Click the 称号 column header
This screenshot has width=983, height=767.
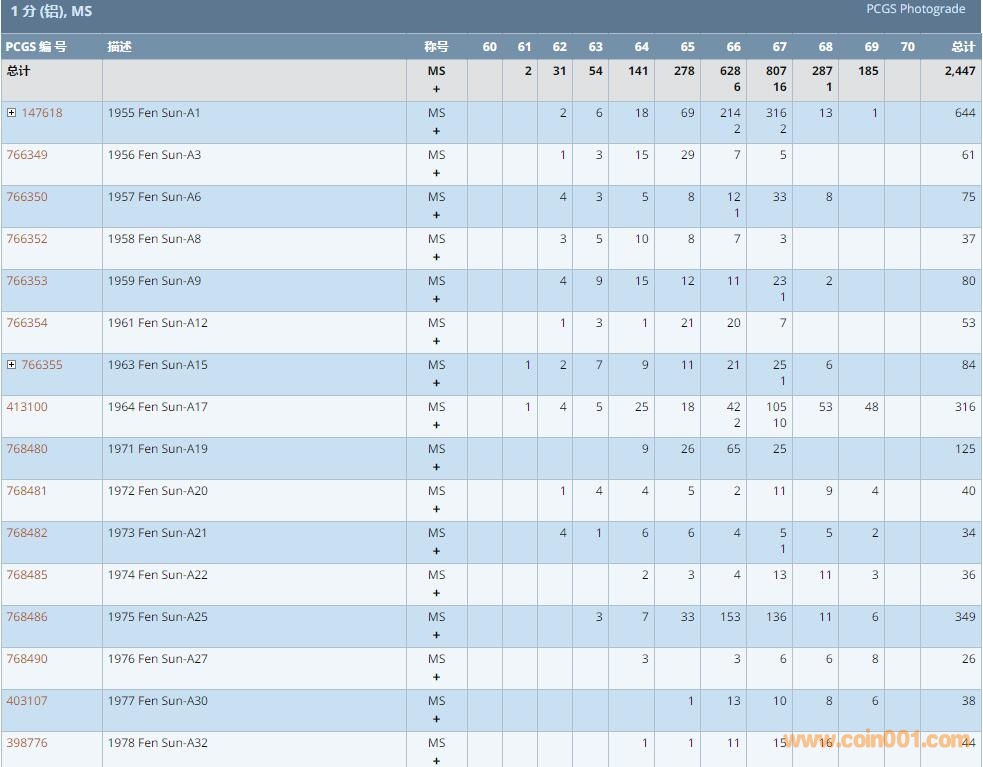pos(436,47)
